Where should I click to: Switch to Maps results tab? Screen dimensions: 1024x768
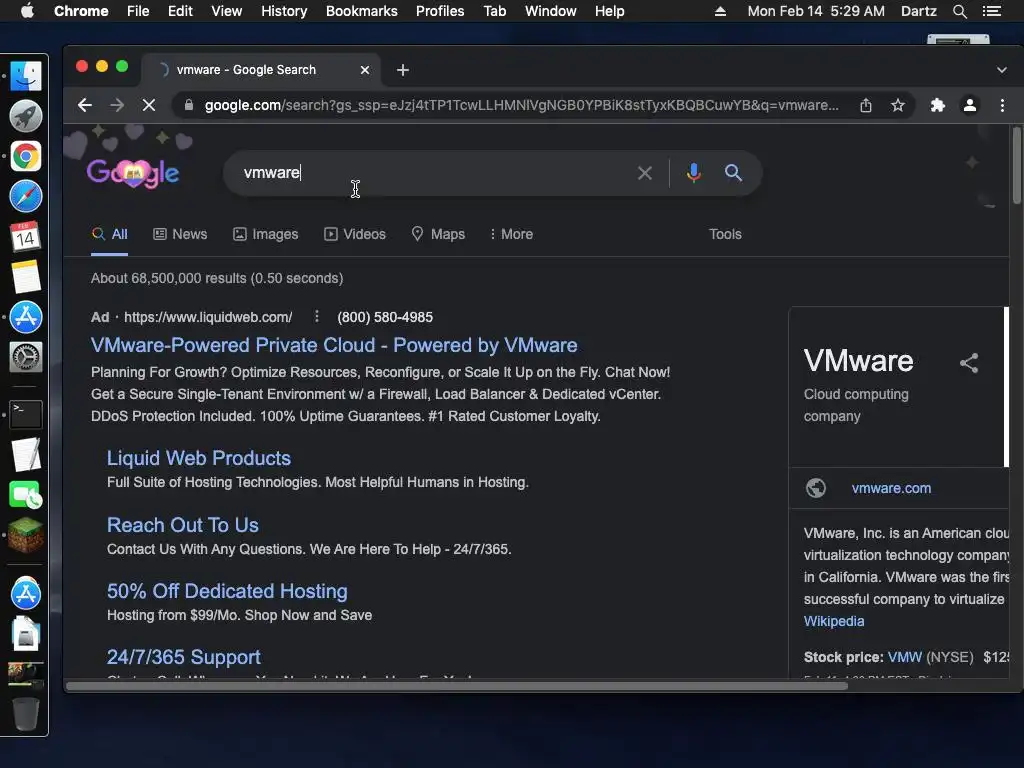click(x=438, y=234)
